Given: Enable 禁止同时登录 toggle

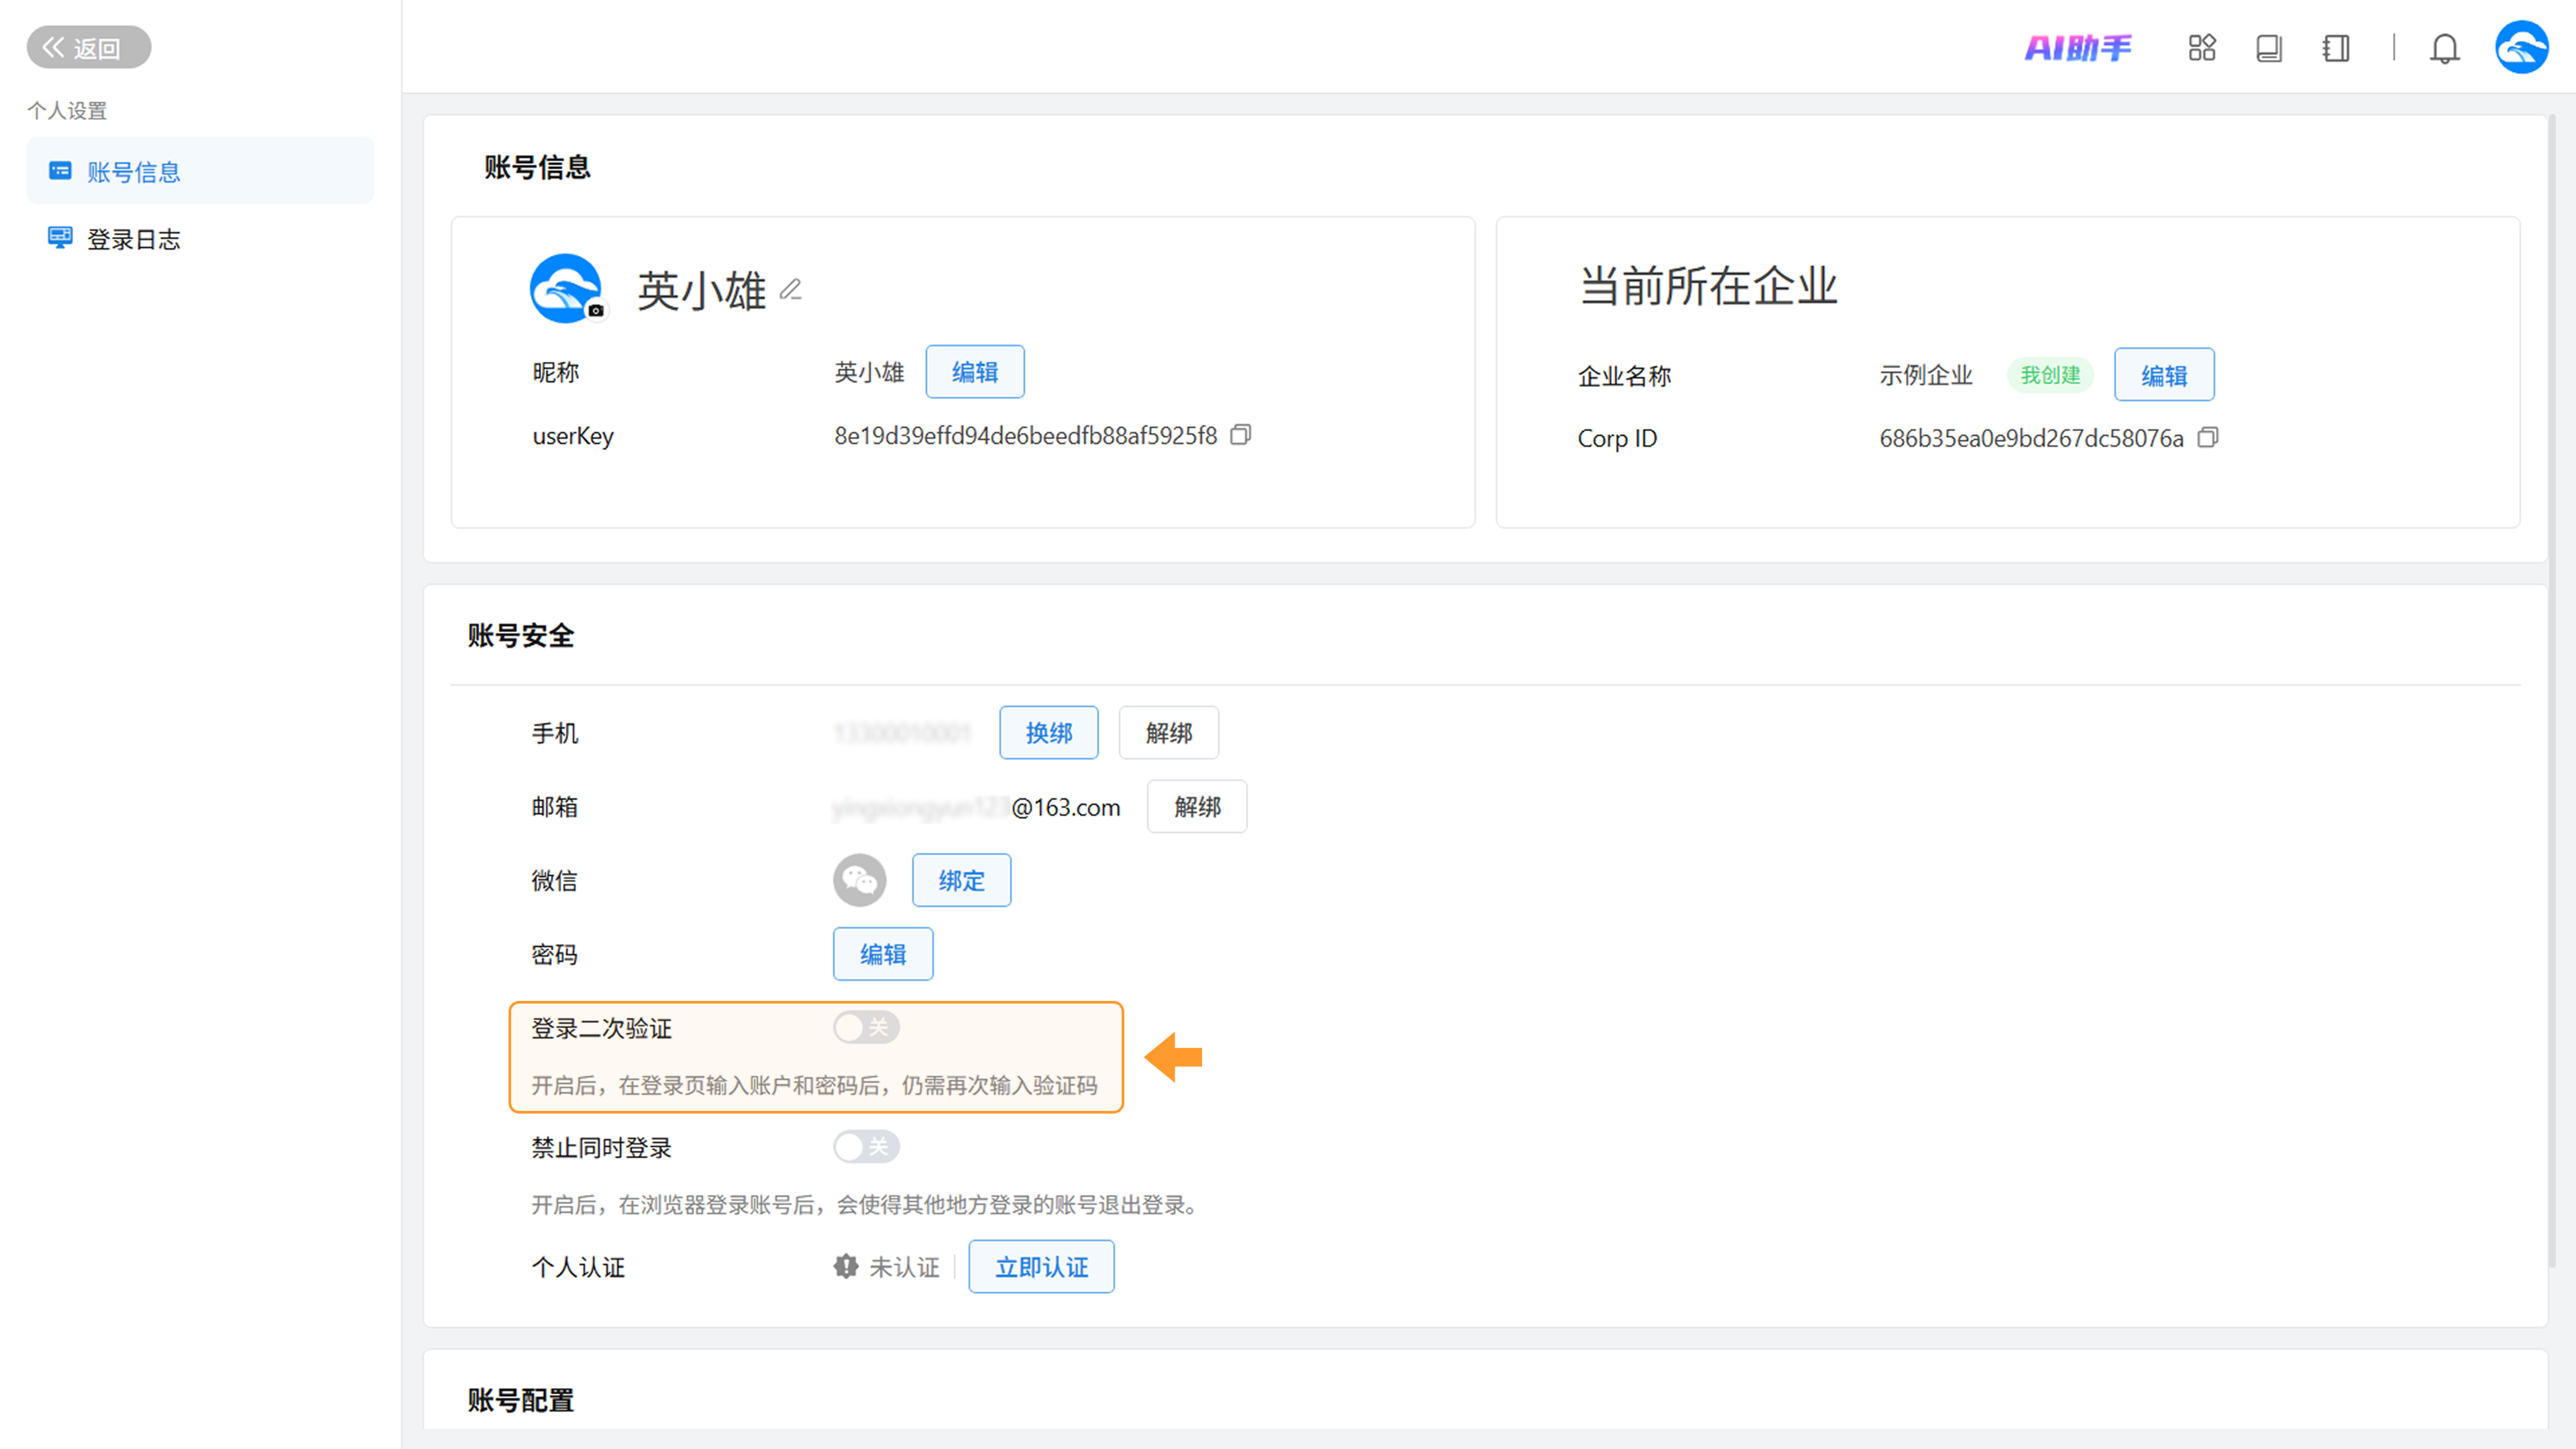Looking at the screenshot, I should tap(866, 1146).
